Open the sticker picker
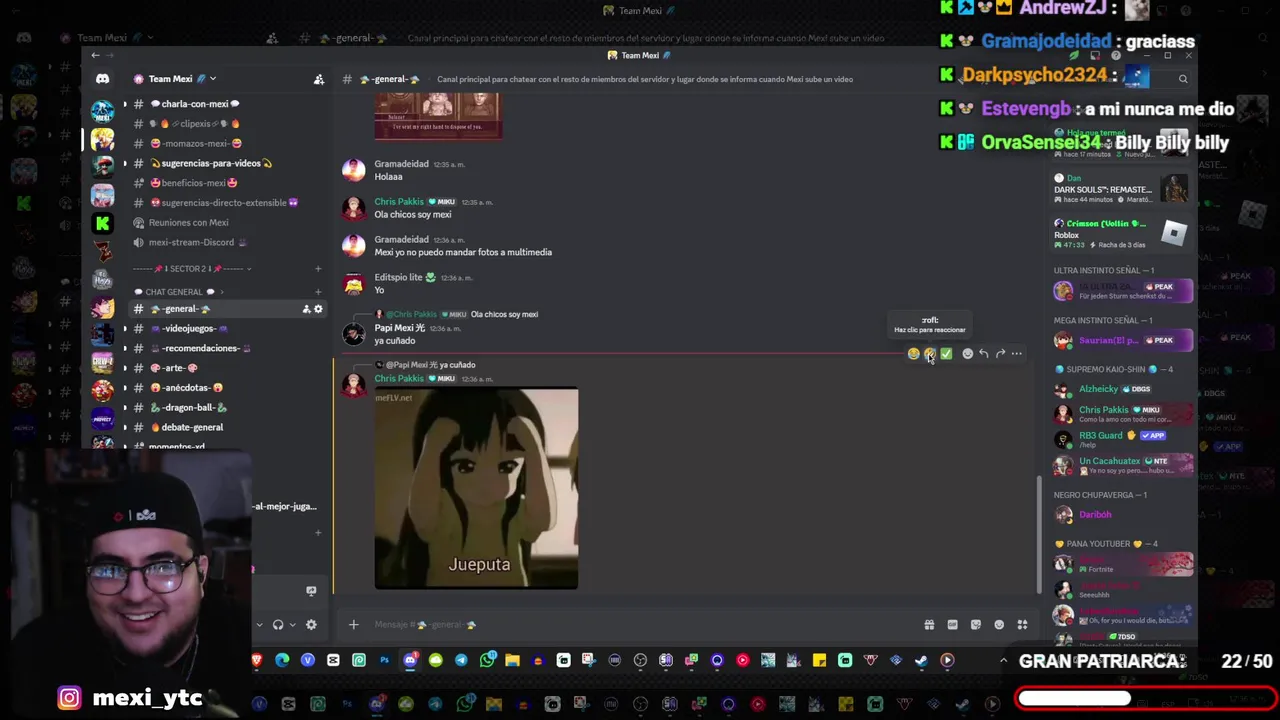The width and height of the screenshot is (1280, 720). pos(976,625)
